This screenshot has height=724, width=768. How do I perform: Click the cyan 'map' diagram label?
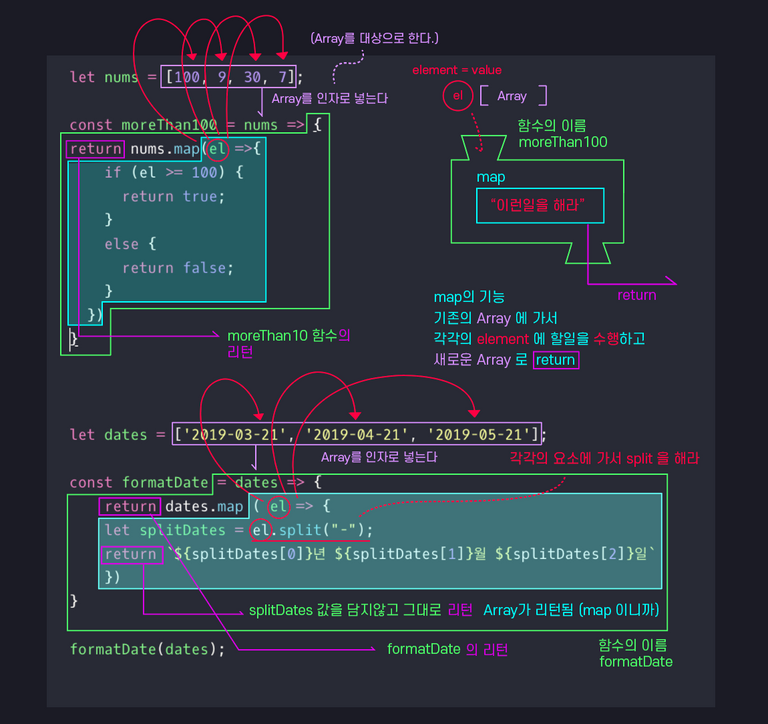(x=491, y=177)
